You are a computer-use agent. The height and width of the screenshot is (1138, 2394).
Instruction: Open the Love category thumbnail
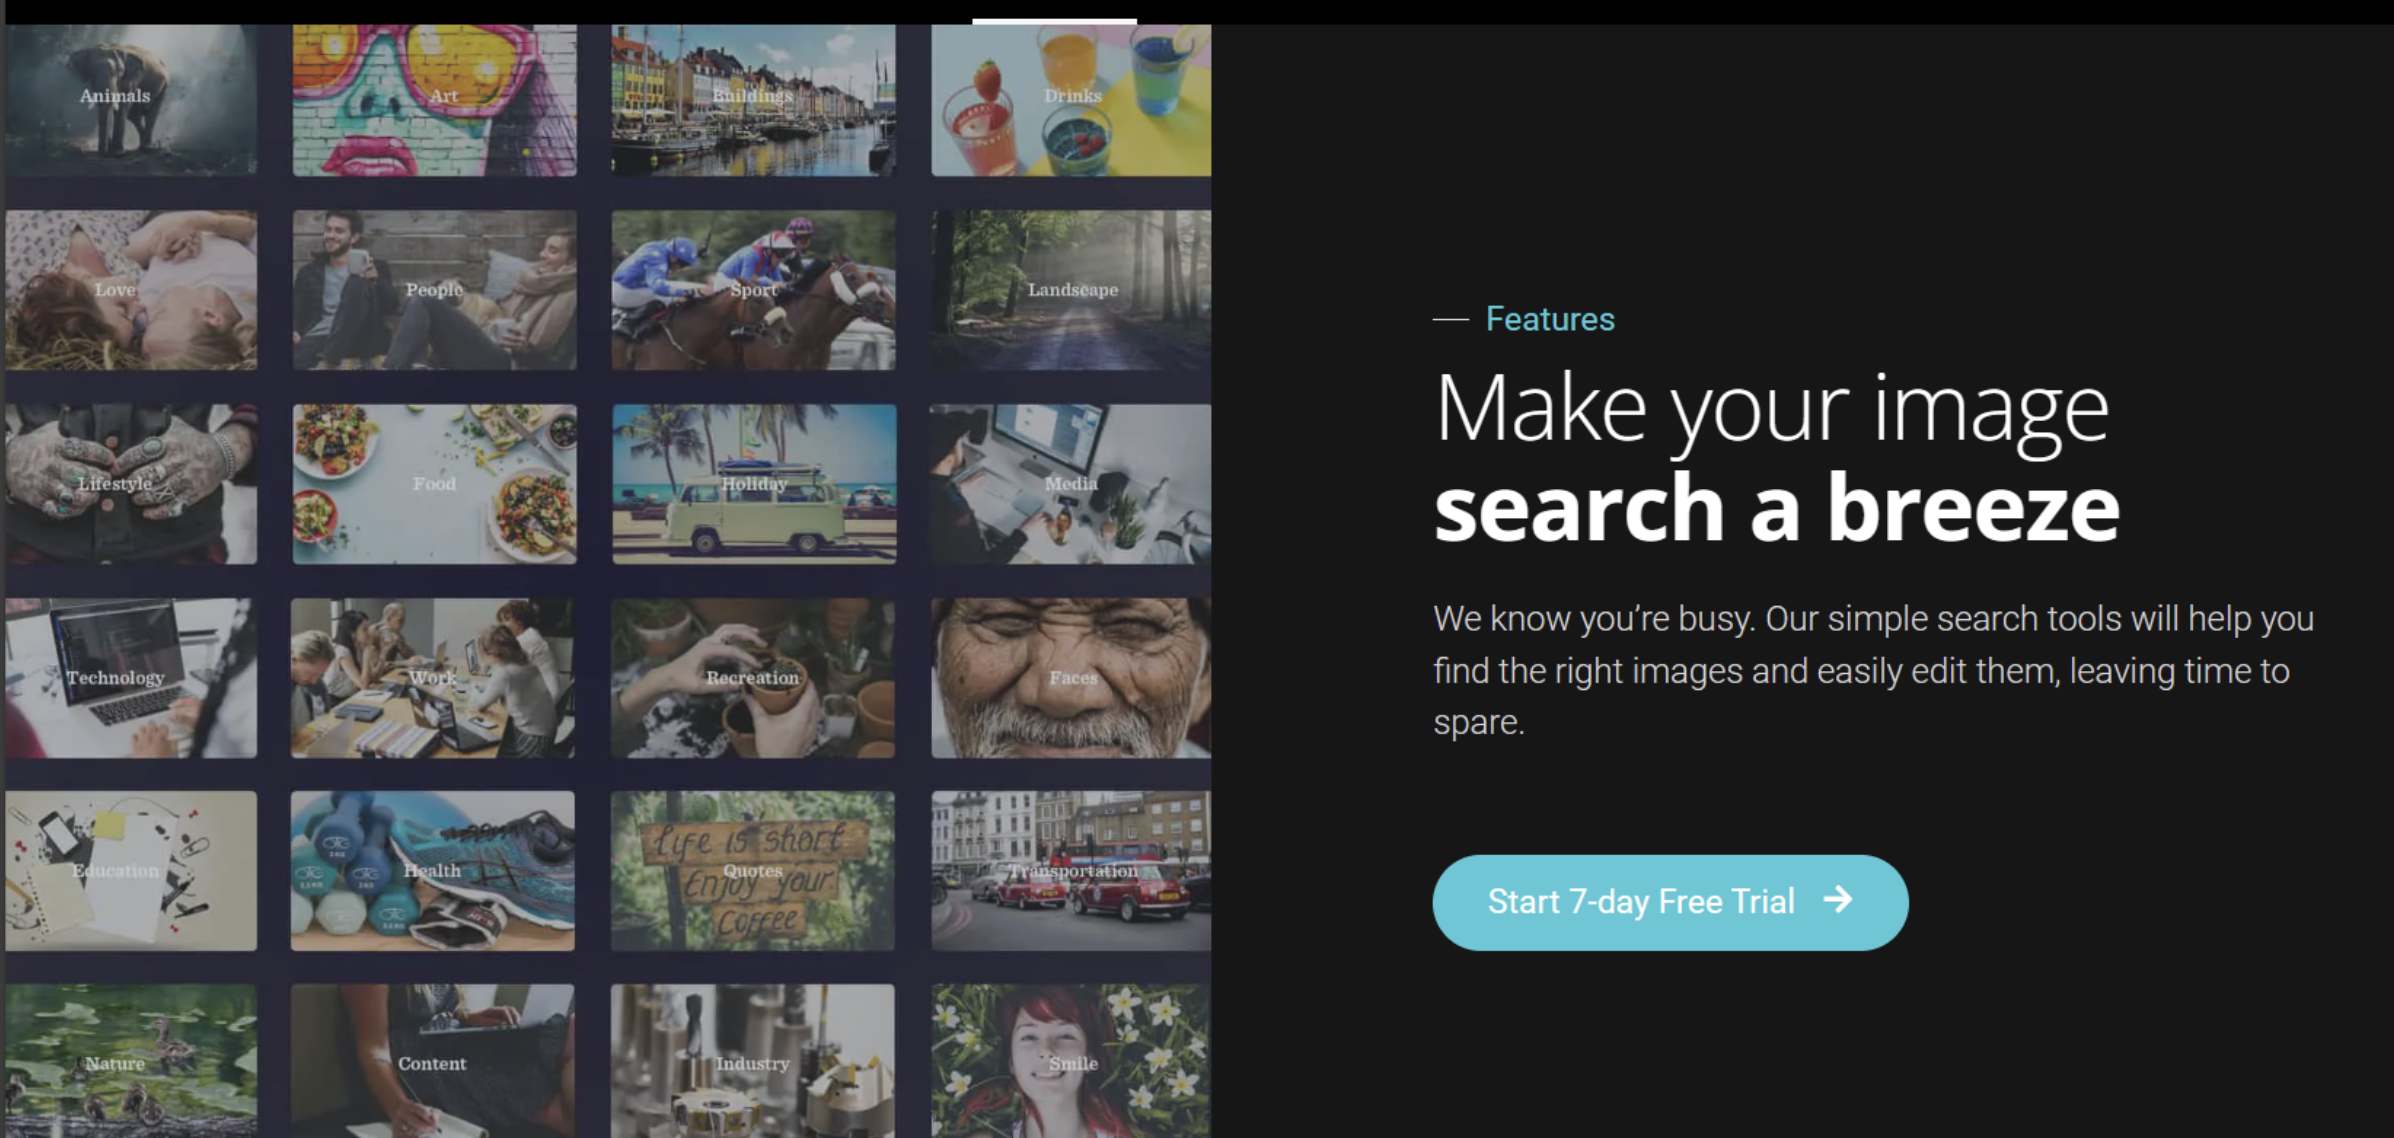[x=131, y=290]
